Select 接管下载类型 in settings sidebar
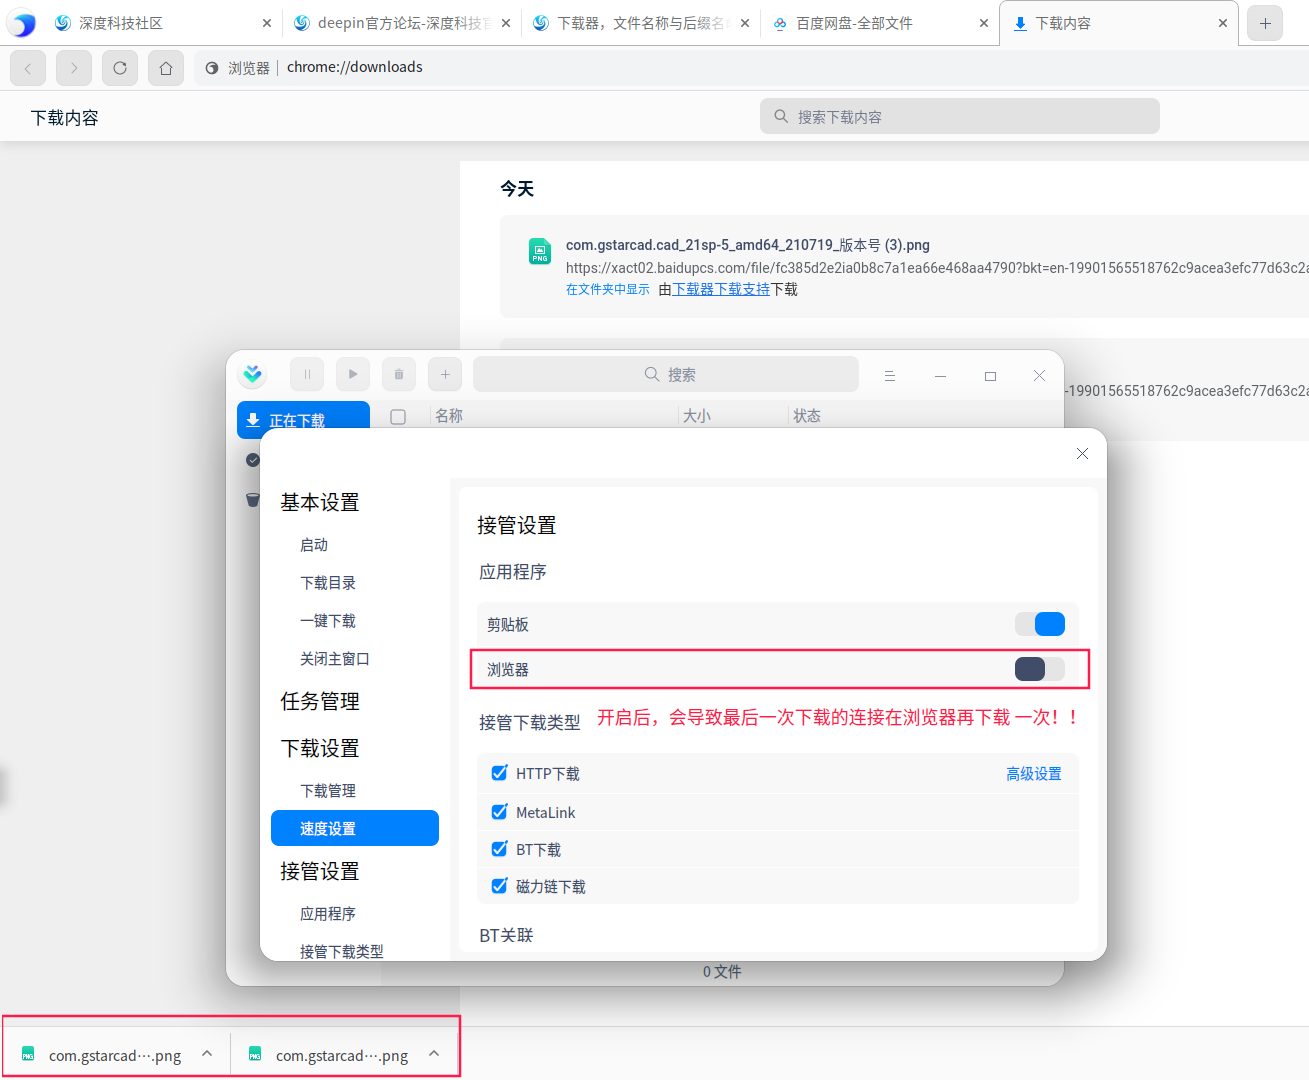The width and height of the screenshot is (1309, 1080). 342,951
